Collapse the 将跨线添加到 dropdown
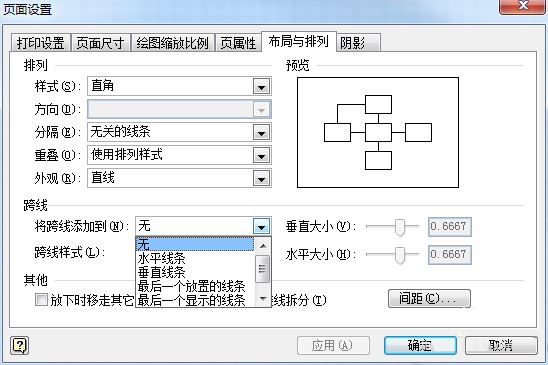 (261, 227)
